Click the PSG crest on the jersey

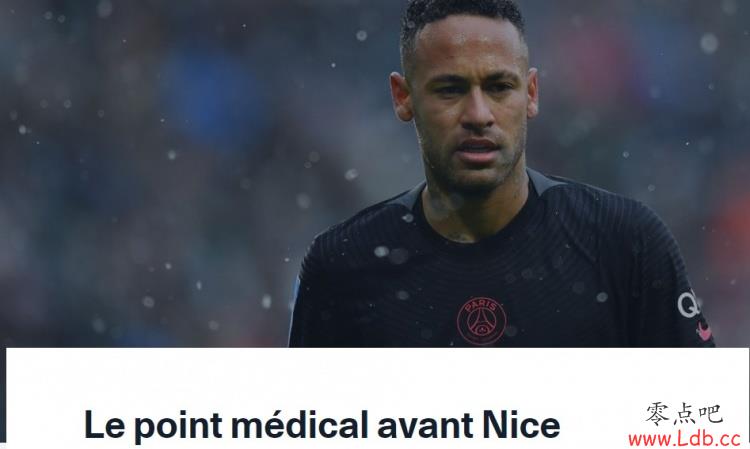point(481,321)
